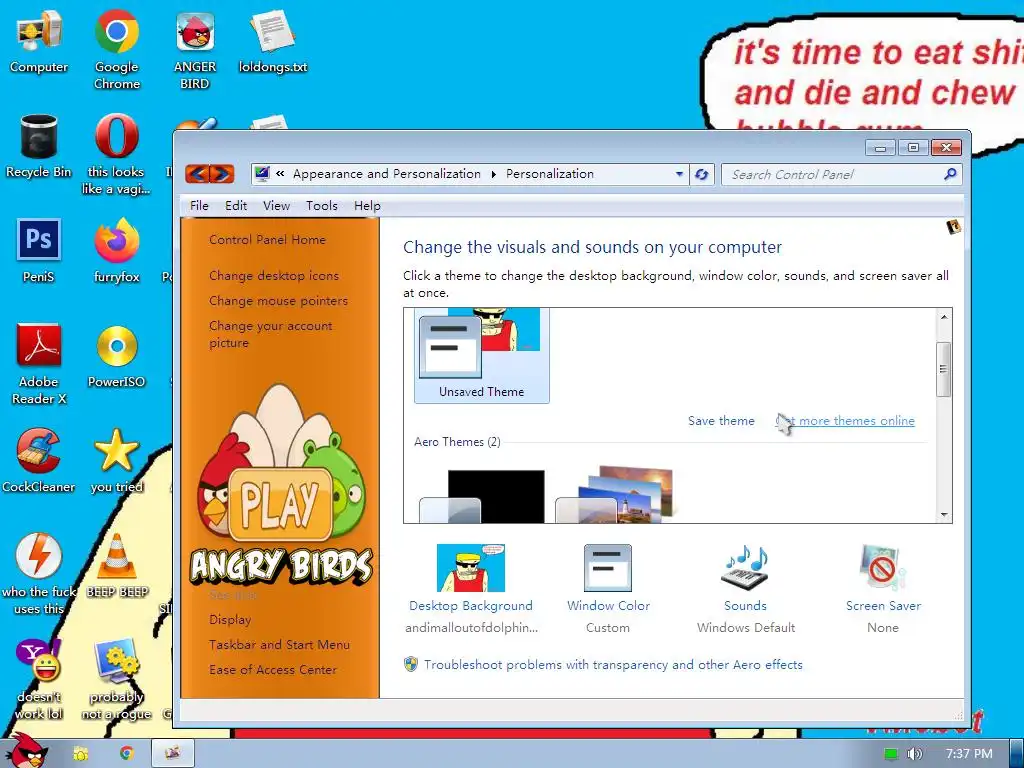Open the volume speaker icon in system tray
The width and height of the screenshot is (1024, 768).
pyautogui.click(x=914, y=754)
